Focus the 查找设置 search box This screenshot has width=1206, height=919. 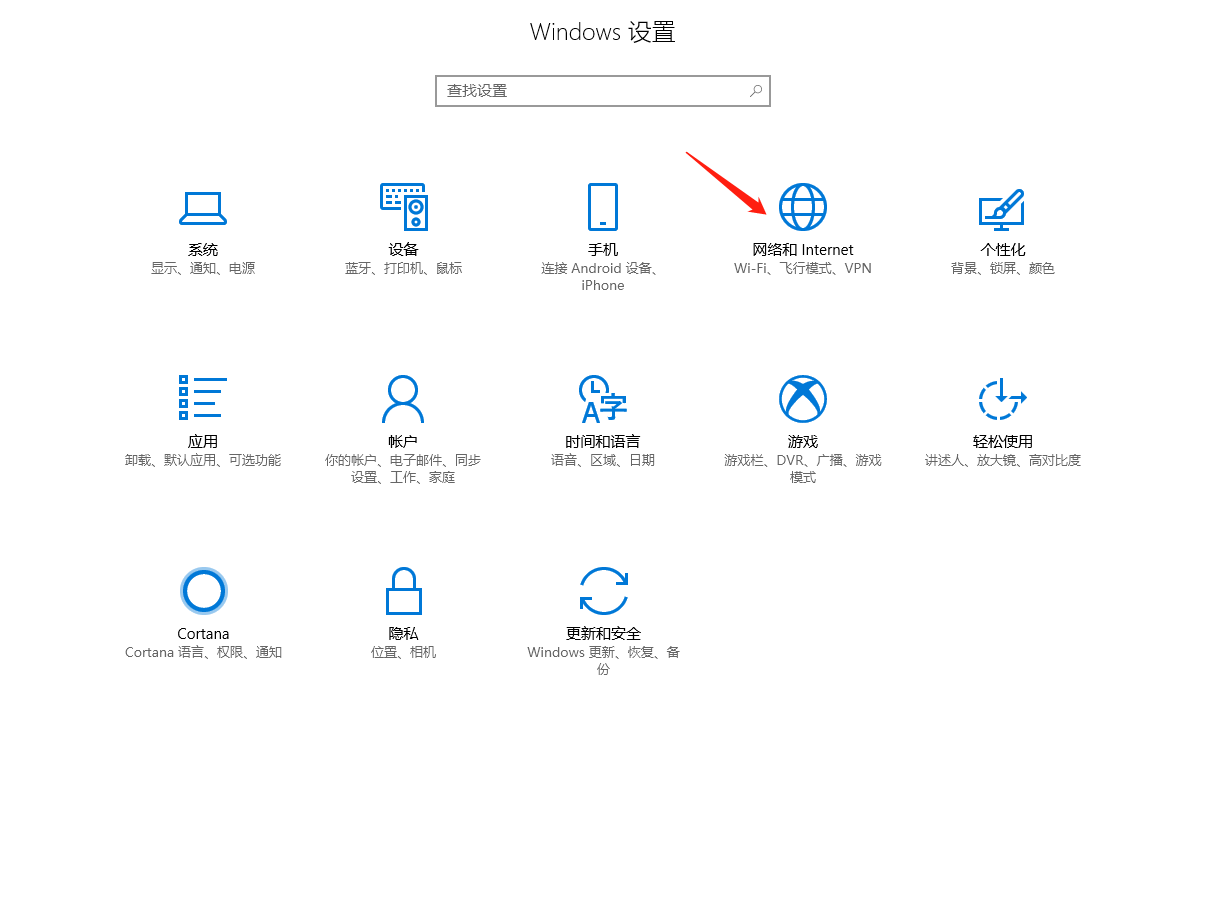(603, 91)
